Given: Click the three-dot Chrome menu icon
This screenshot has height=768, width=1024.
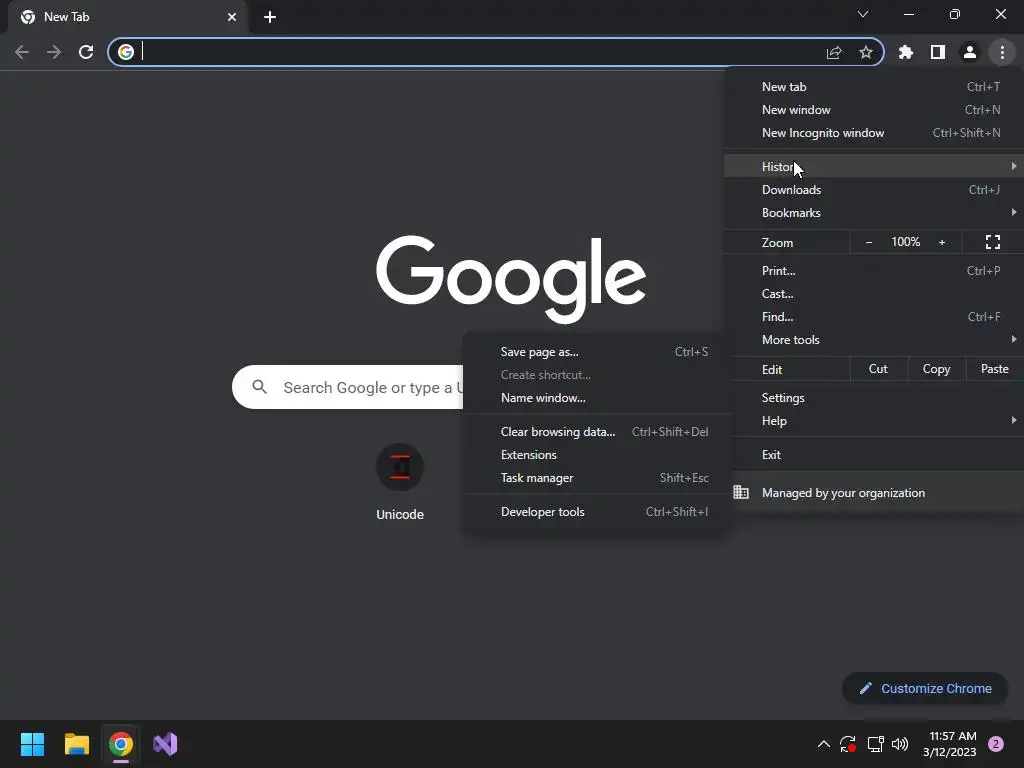Looking at the screenshot, I should pyautogui.click(x=1002, y=52).
